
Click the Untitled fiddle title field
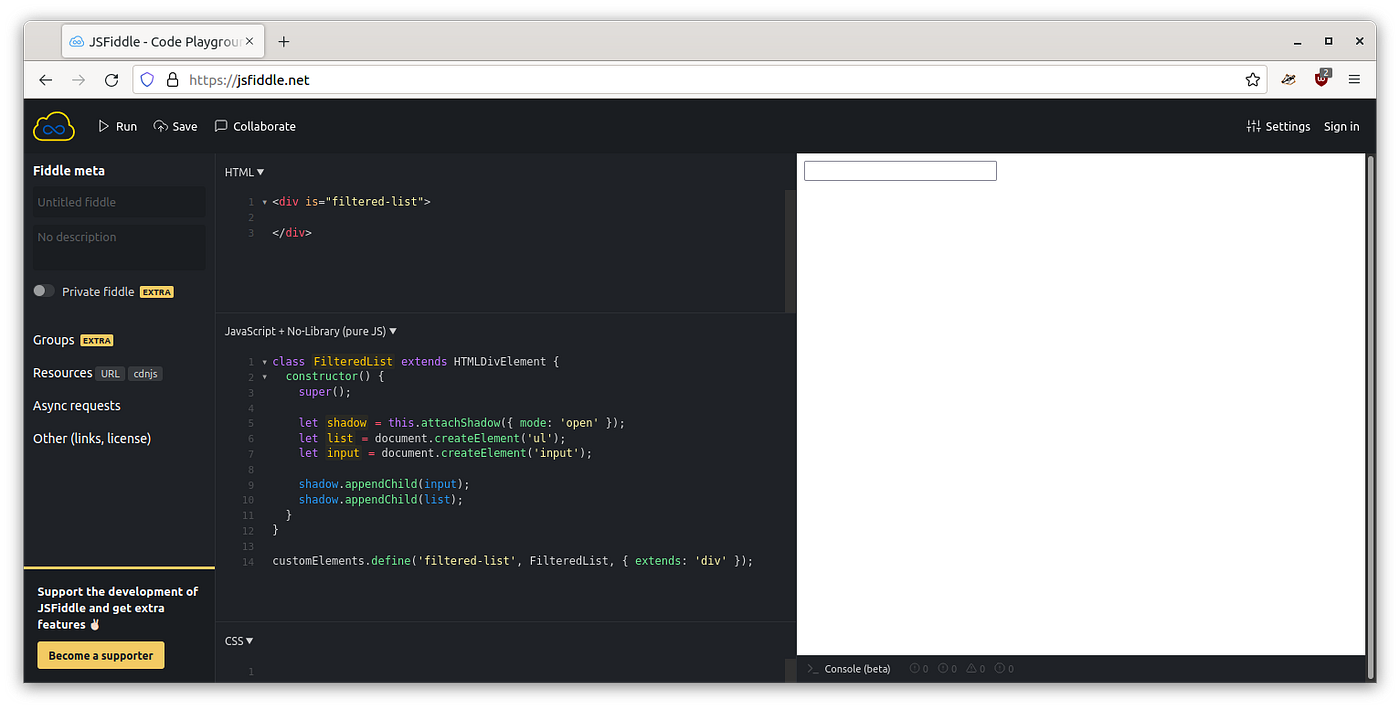tap(119, 202)
